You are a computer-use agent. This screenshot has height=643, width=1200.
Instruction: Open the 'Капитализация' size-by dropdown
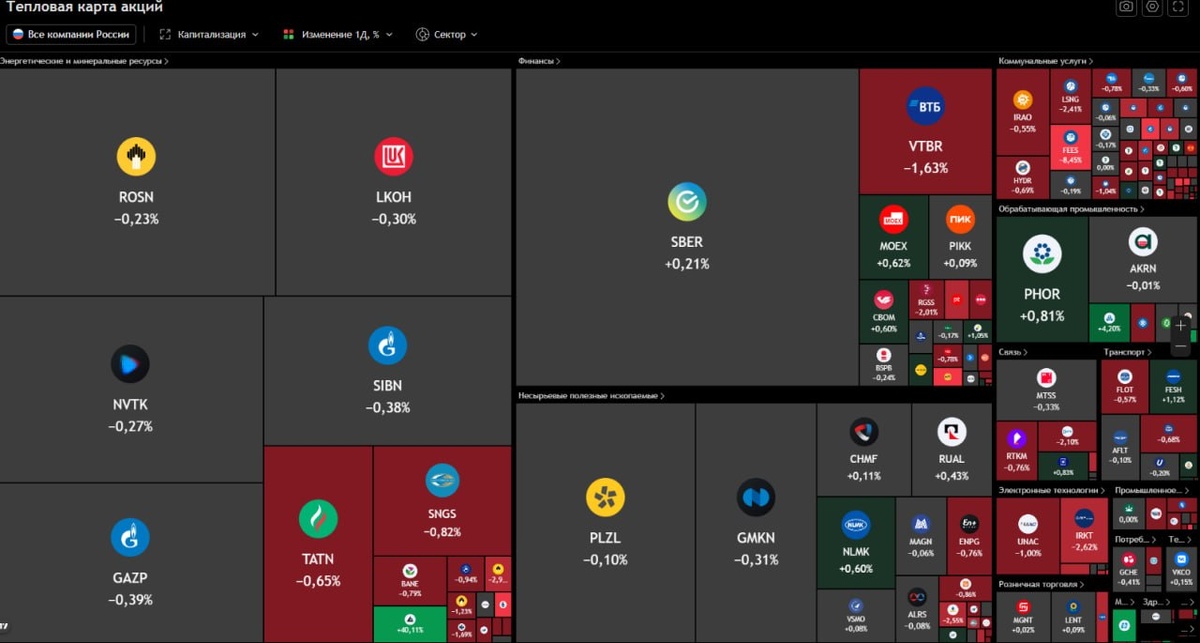point(209,34)
